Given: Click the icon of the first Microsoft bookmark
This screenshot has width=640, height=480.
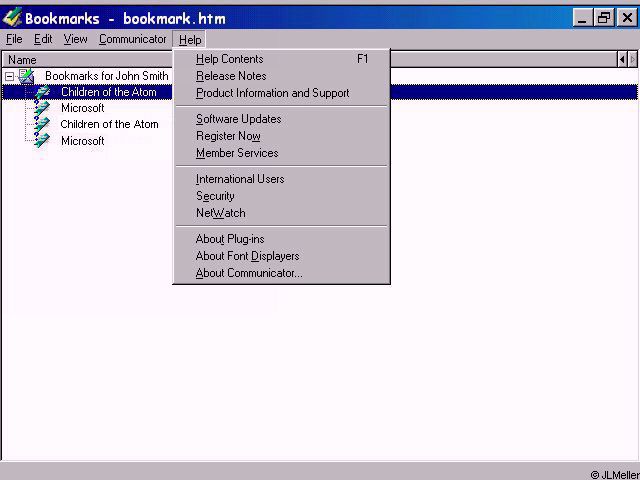Looking at the screenshot, I should [x=42, y=108].
